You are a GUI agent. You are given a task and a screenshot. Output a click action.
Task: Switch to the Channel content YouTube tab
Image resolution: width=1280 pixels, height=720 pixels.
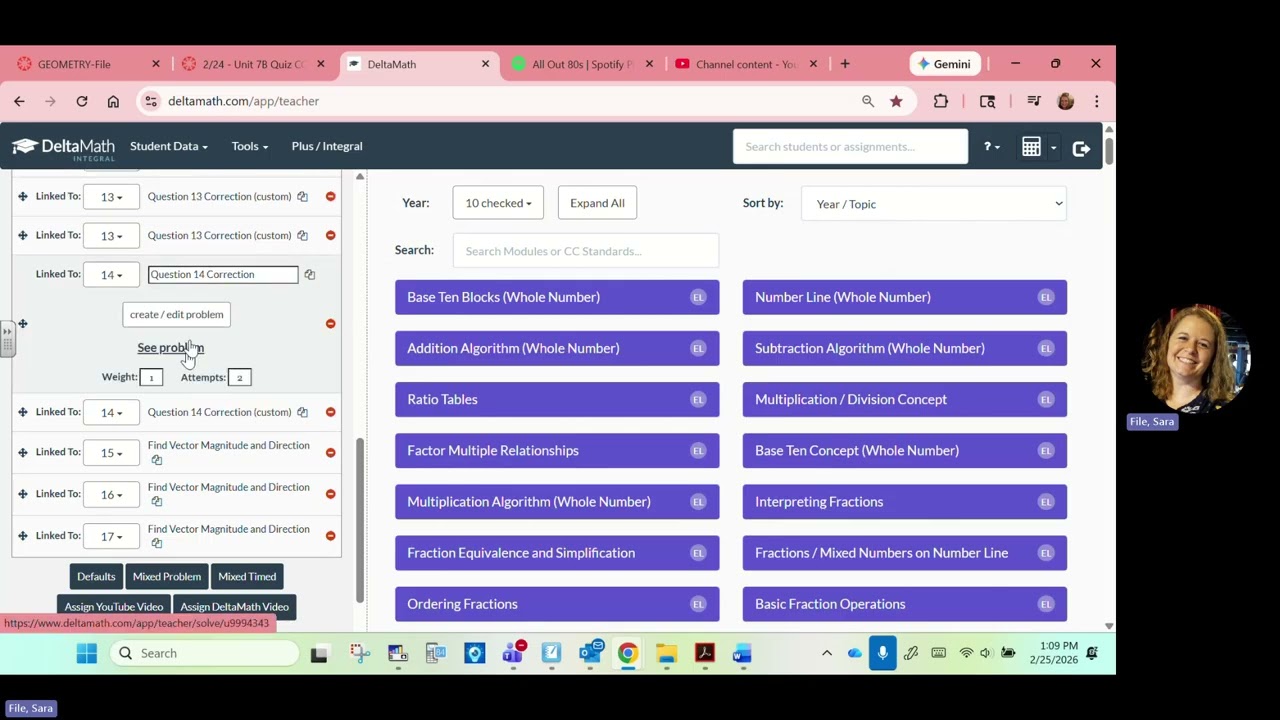pos(747,64)
